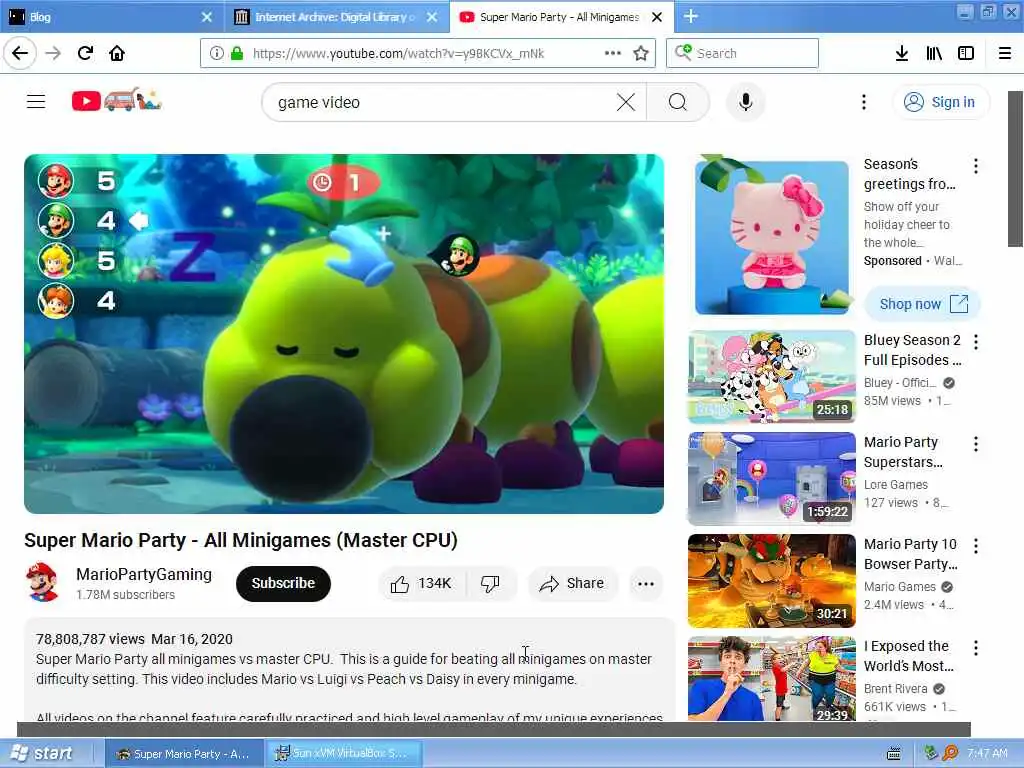
Task: Open options for Mario Party Superstars video
Action: pyautogui.click(x=976, y=444)
